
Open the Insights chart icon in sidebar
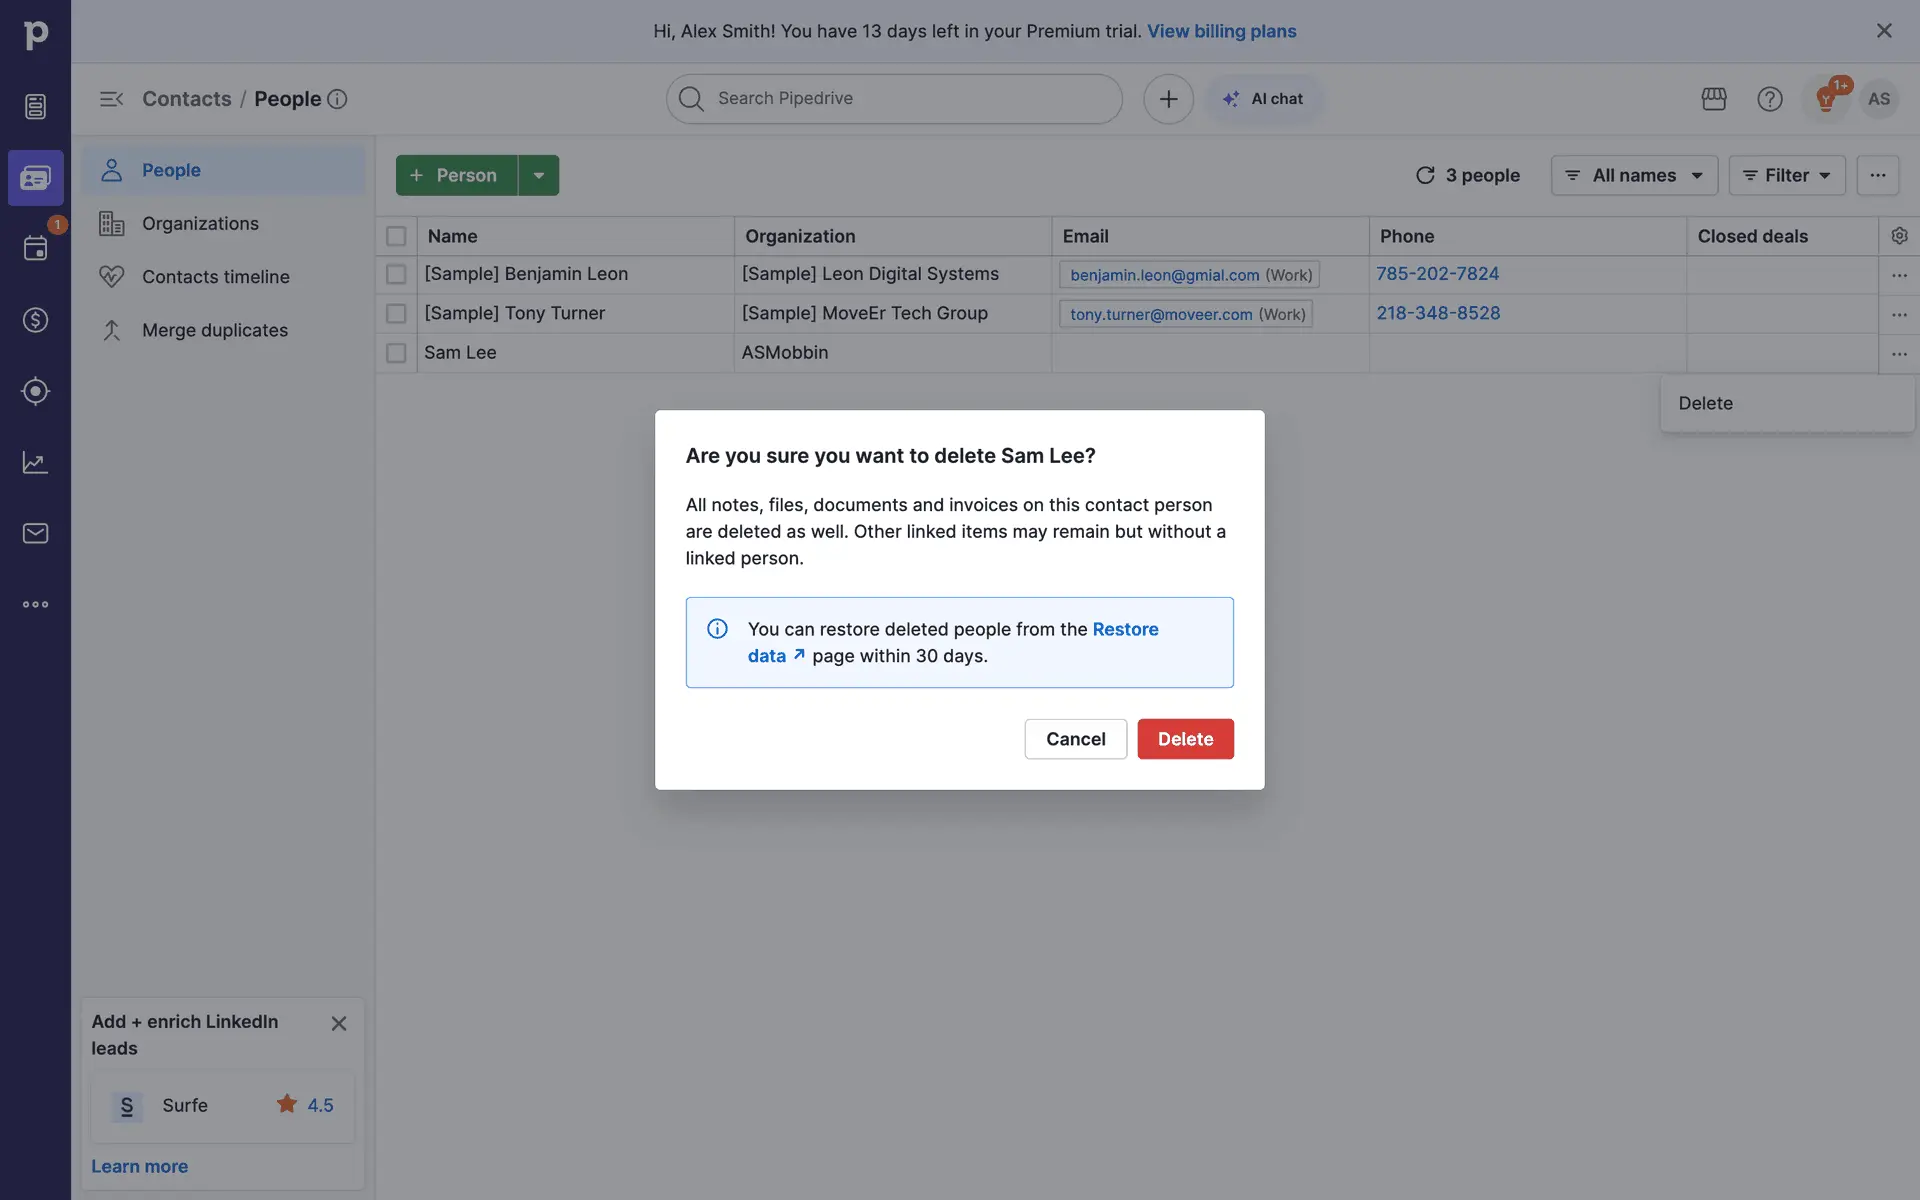click(35, 462)
